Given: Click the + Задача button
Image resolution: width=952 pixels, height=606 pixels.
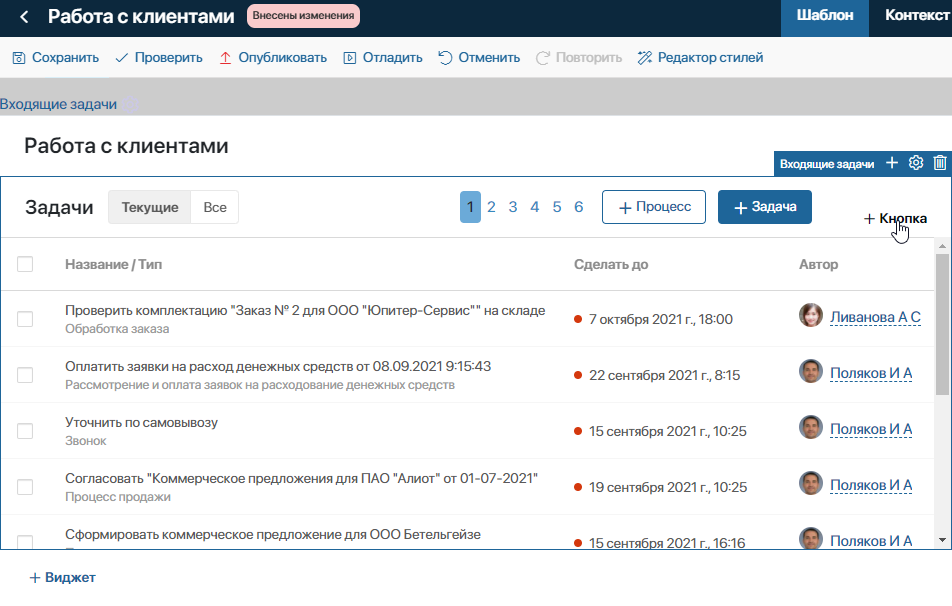Looking at the screenshot, I should [764, 207].
